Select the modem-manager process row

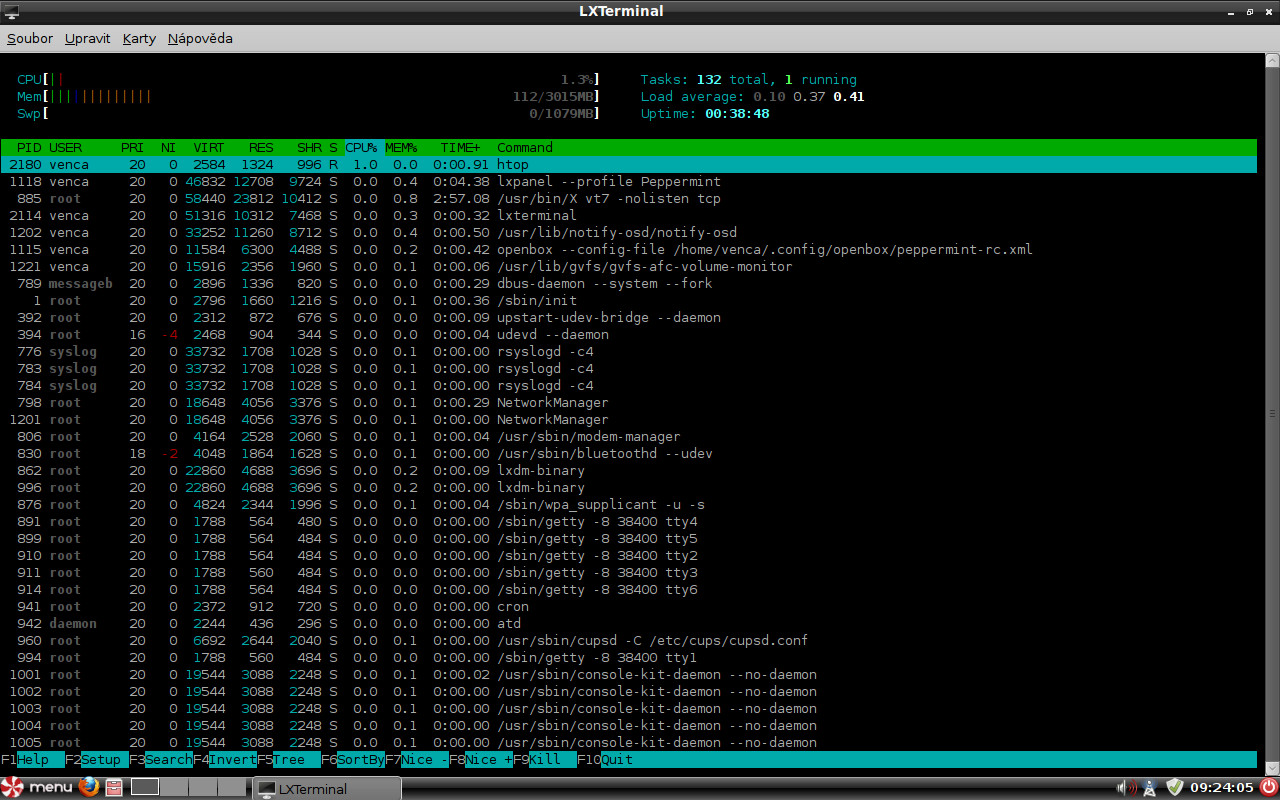(628, 436)
